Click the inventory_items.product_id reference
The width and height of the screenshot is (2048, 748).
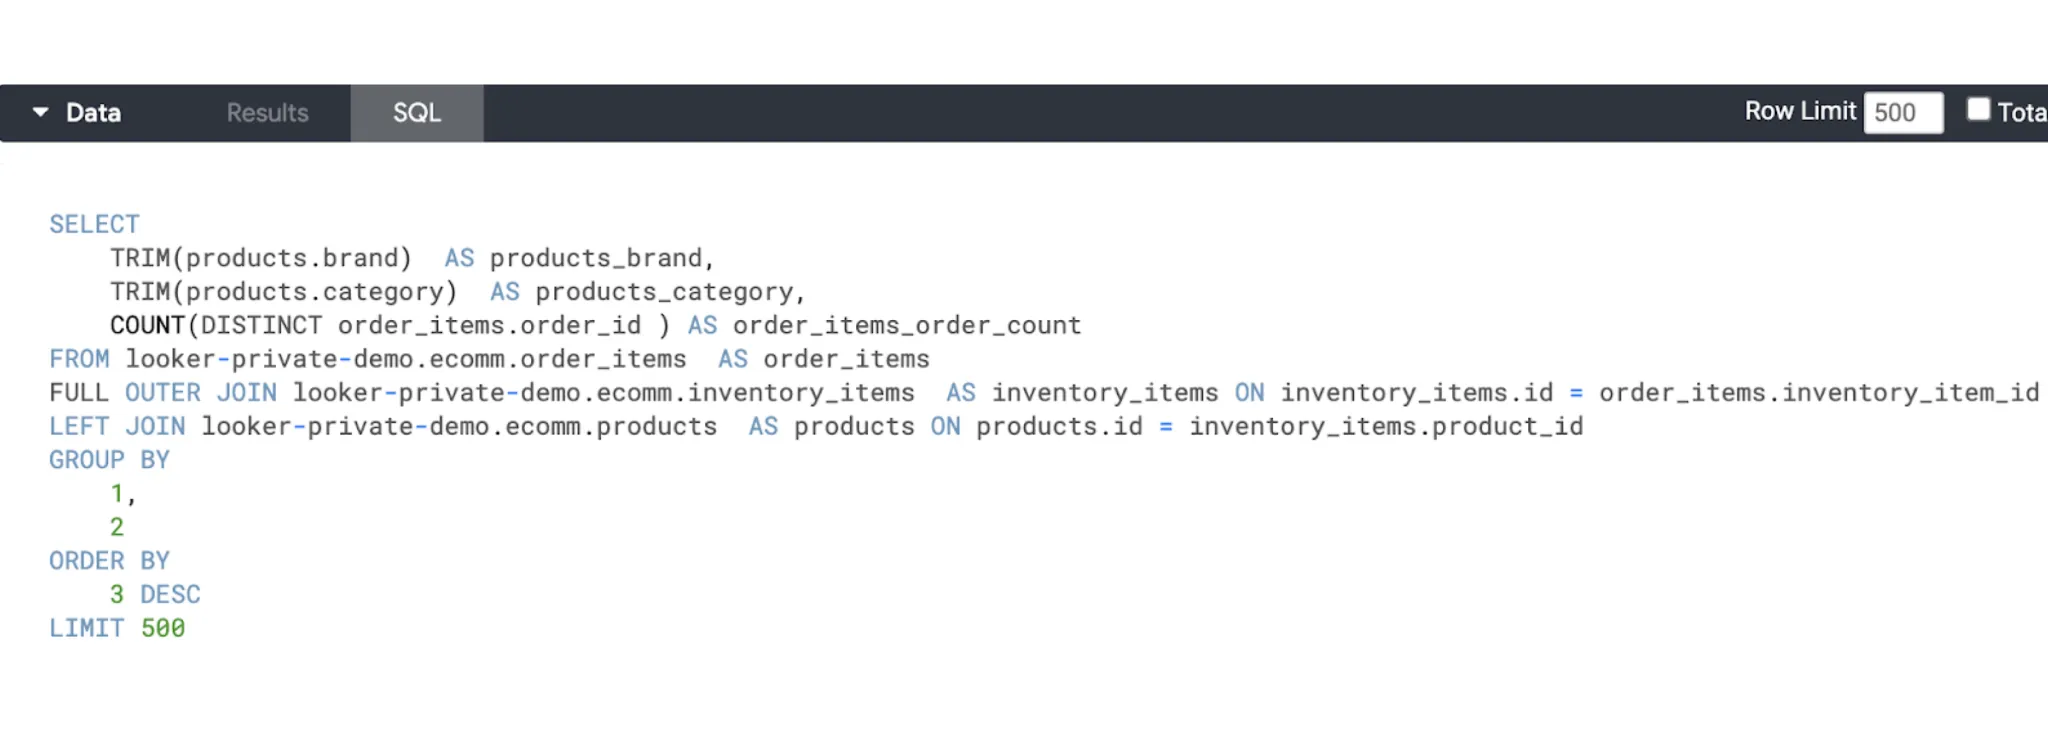[1385, 427]
